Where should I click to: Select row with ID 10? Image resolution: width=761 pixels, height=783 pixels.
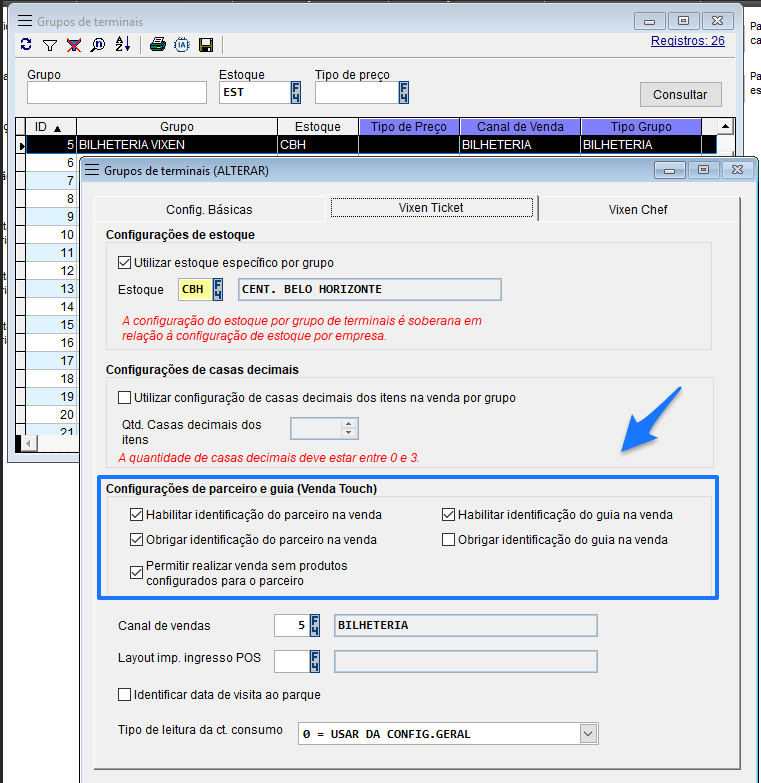pyautogui.click(x=51, y=235)
